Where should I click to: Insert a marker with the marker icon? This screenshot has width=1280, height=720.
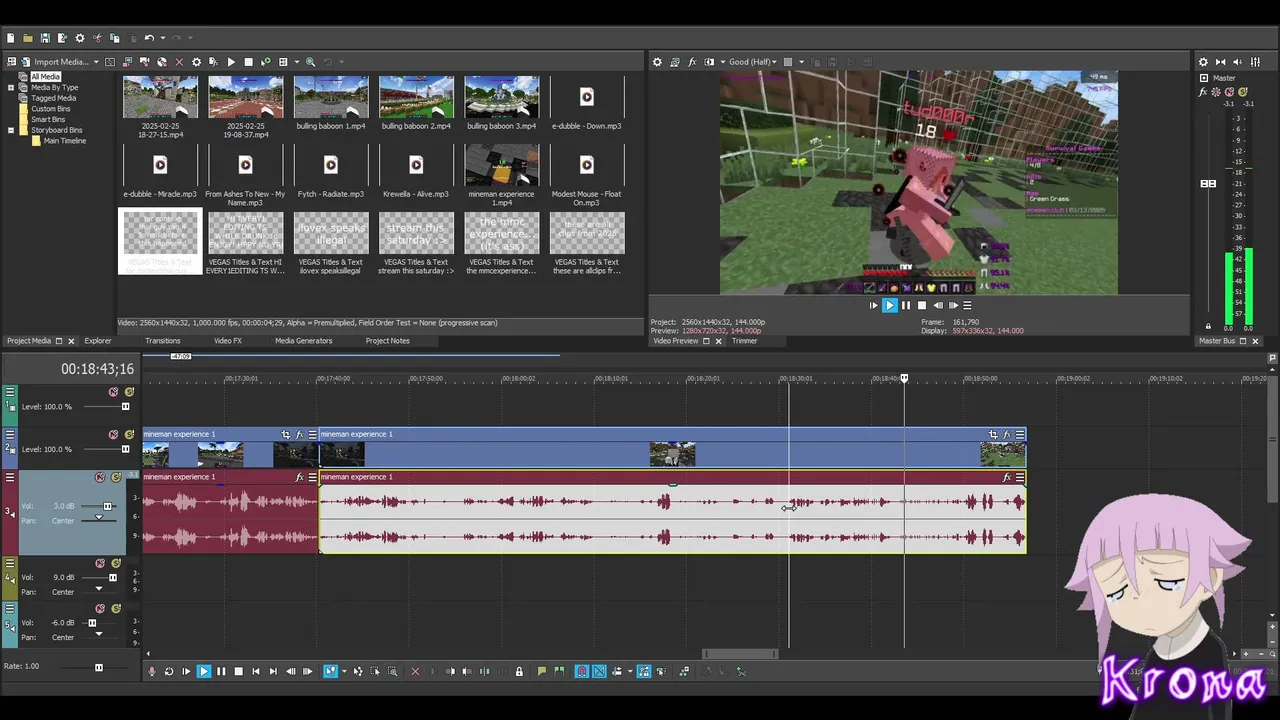click(541, 671)
